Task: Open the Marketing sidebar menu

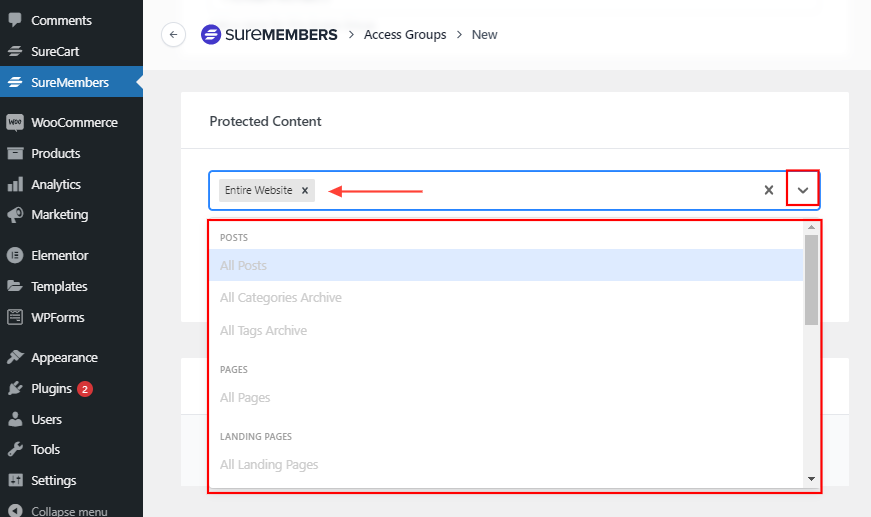Action: tap(59, 214)
